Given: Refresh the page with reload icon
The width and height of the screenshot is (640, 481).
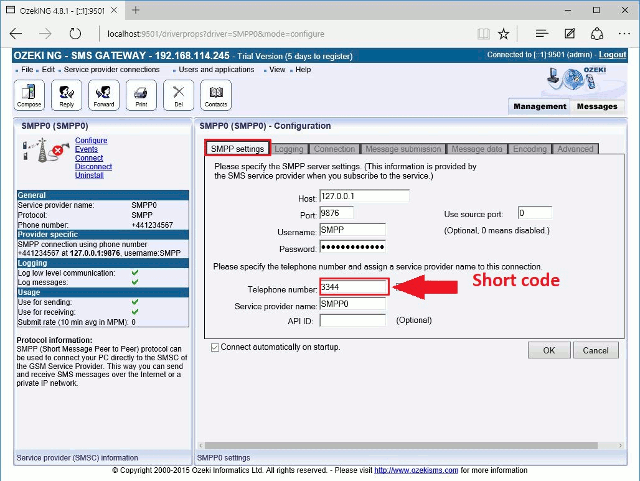Looking at the screenshot, I should tap(75, 33).
